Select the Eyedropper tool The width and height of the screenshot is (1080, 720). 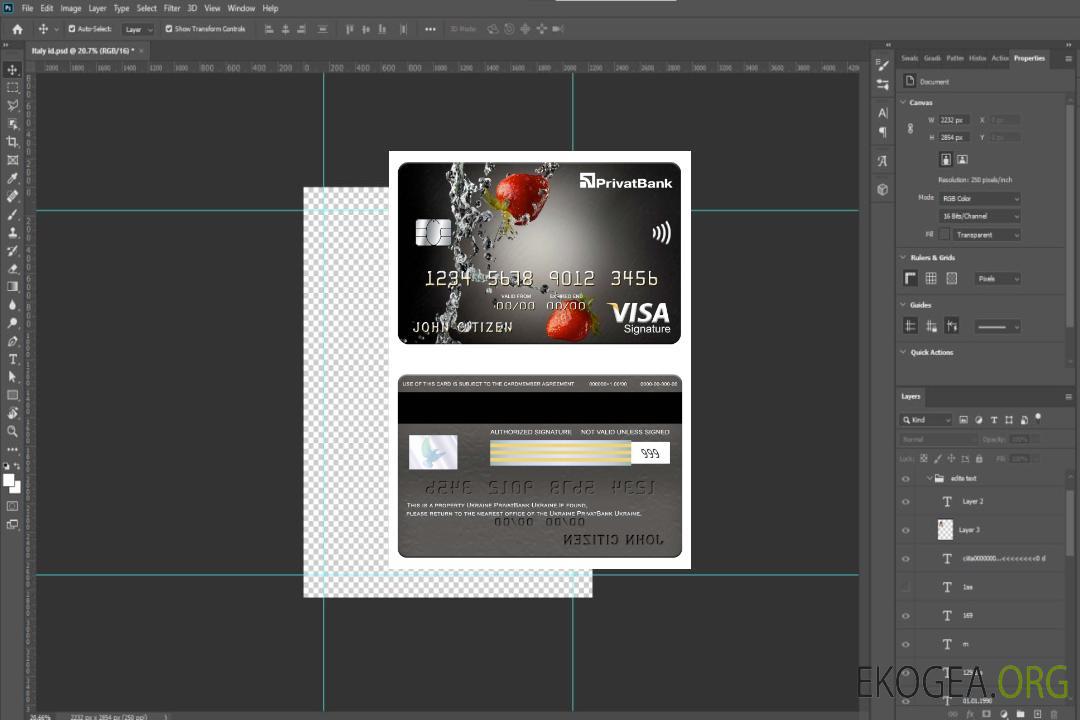(13, 178)
